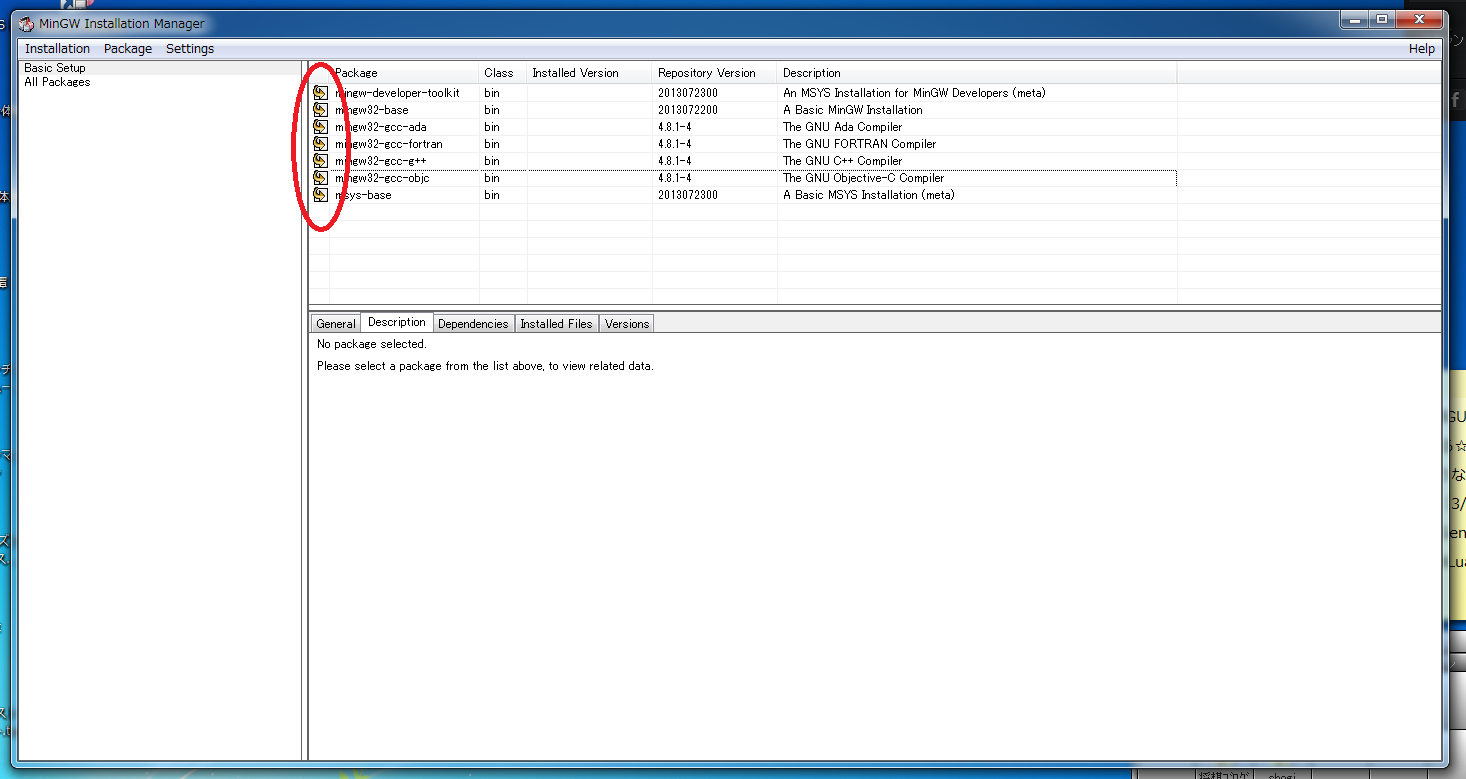Click repository version 2013072300 of msys-base
Screen dimensions: 1466x779
(x=688, y=195)
